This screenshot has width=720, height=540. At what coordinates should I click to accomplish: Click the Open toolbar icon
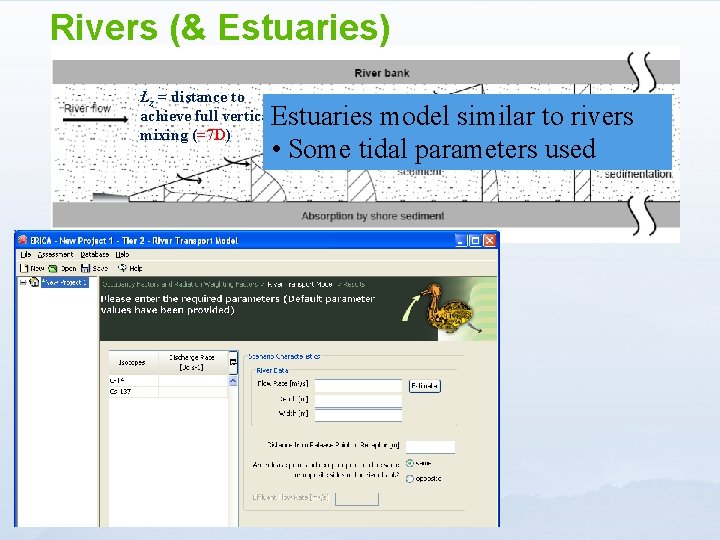tap(52, 268)
